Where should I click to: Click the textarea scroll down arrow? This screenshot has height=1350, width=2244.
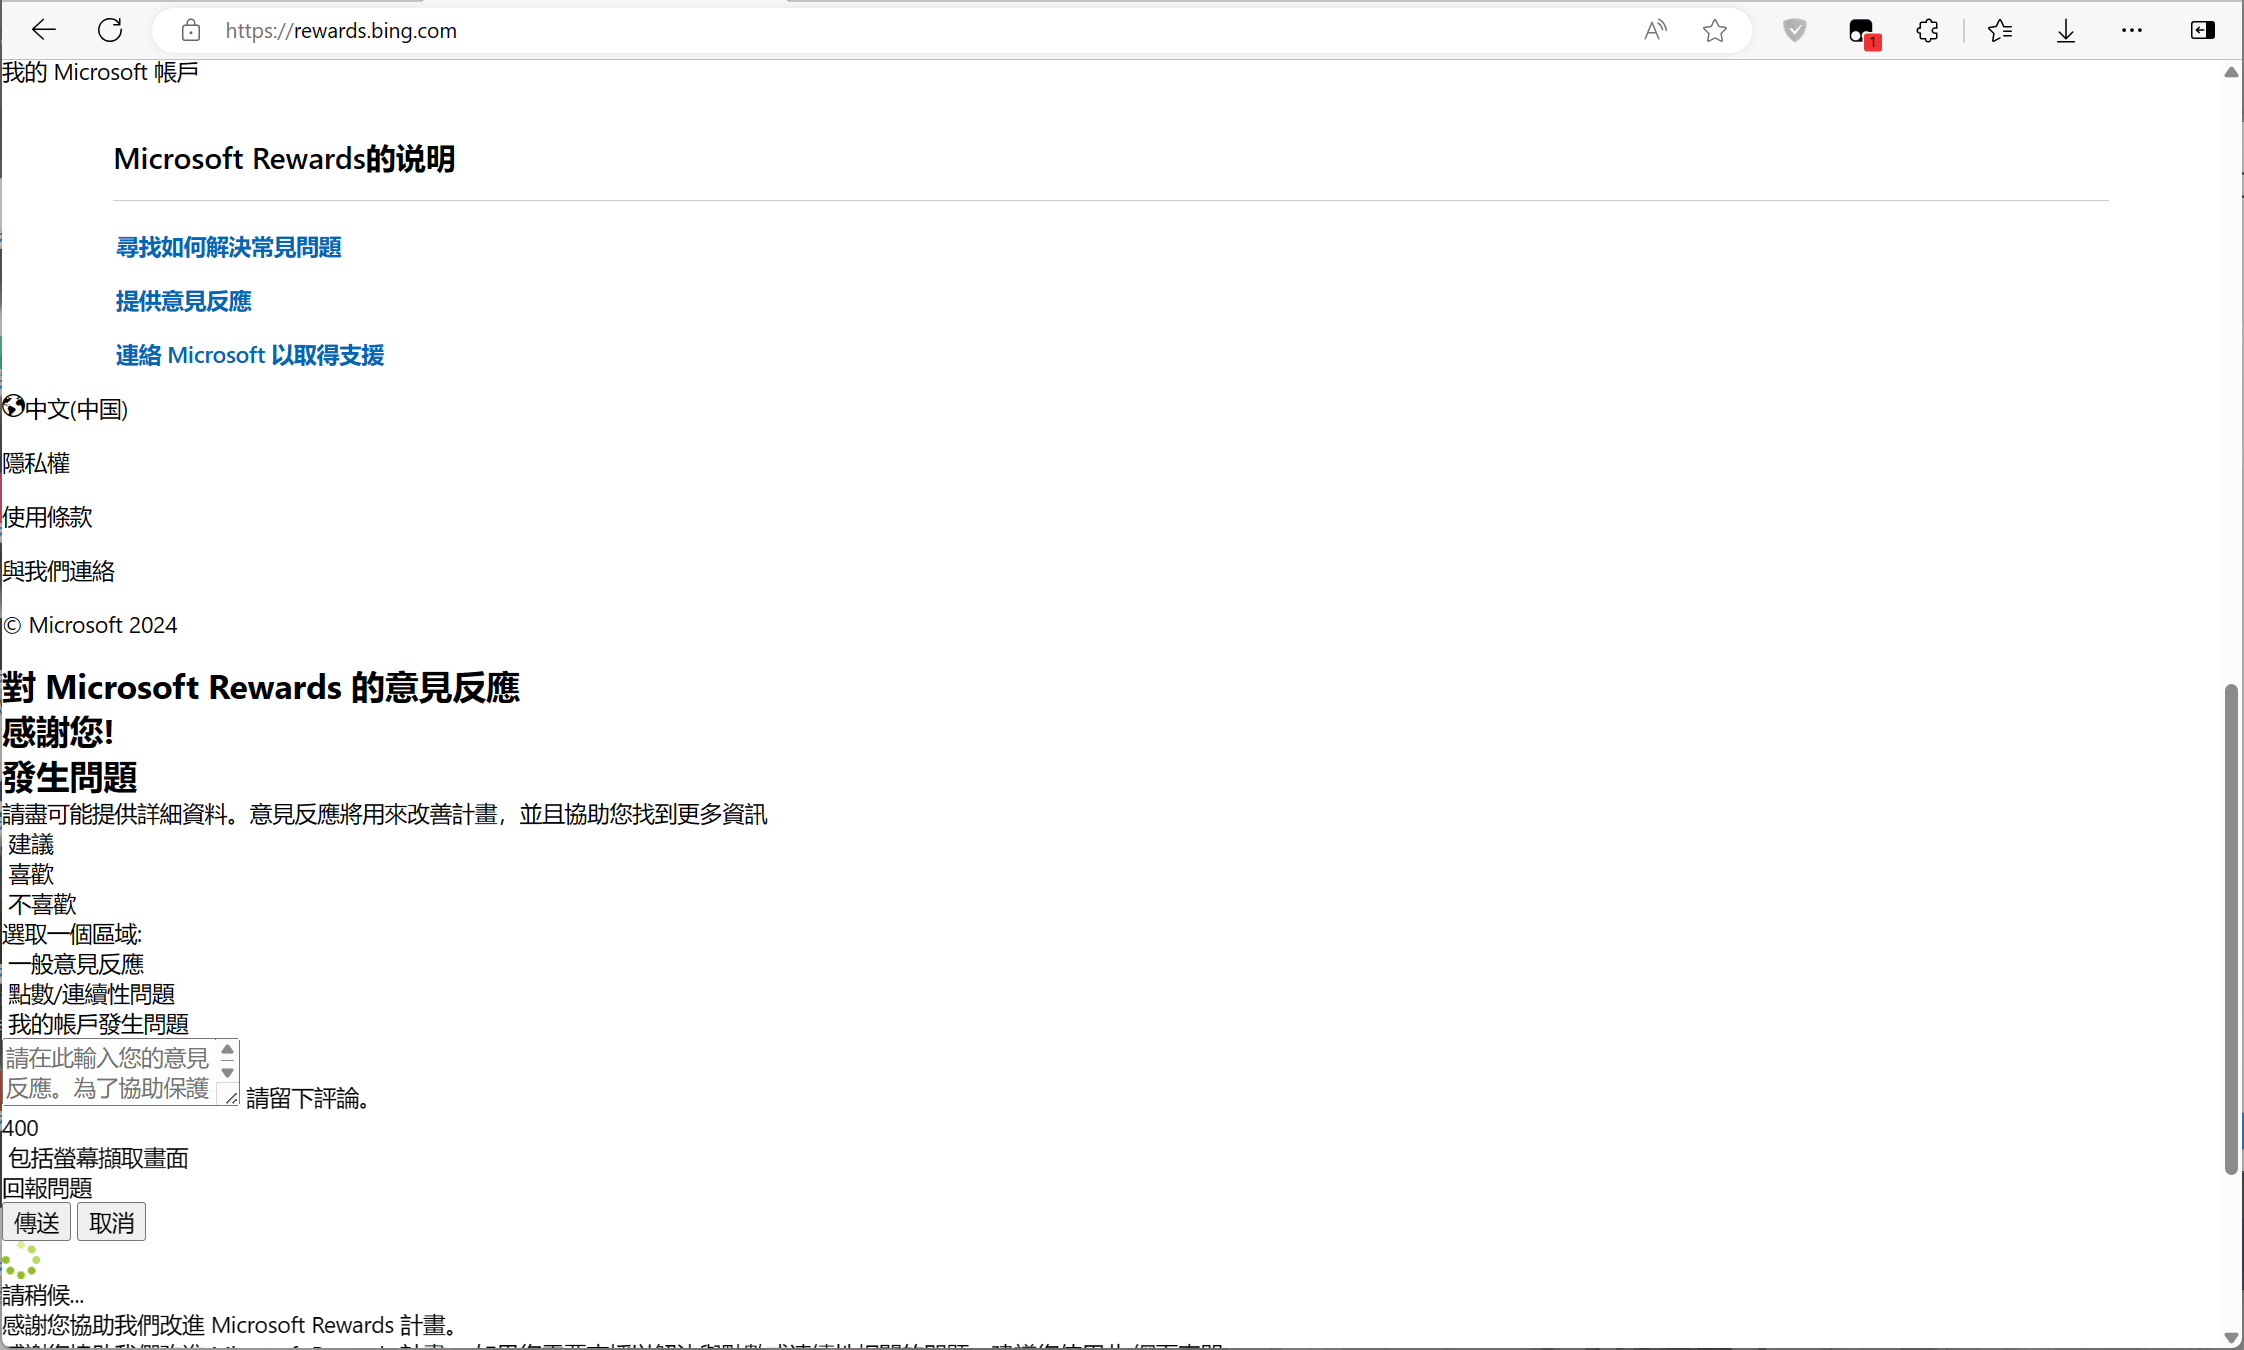228,1073
